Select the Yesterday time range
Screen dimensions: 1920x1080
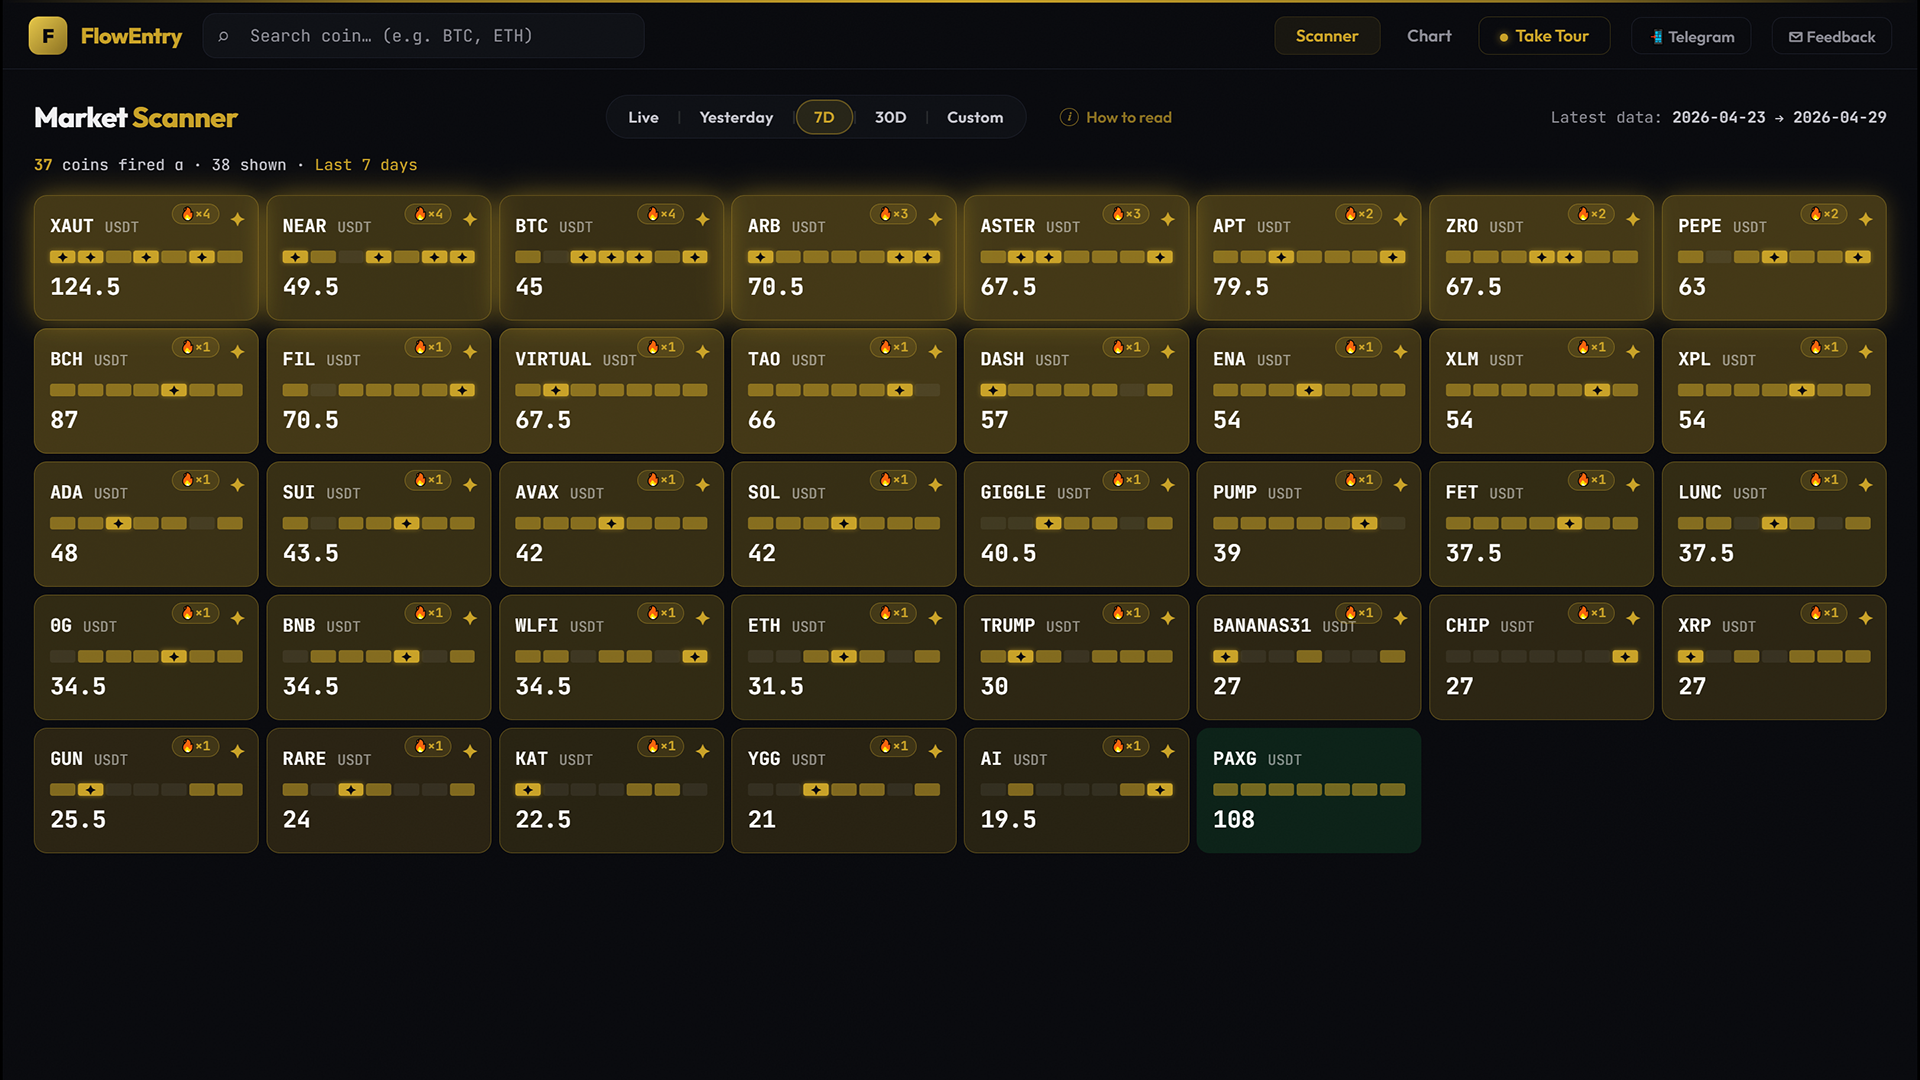tap(736, 117)
